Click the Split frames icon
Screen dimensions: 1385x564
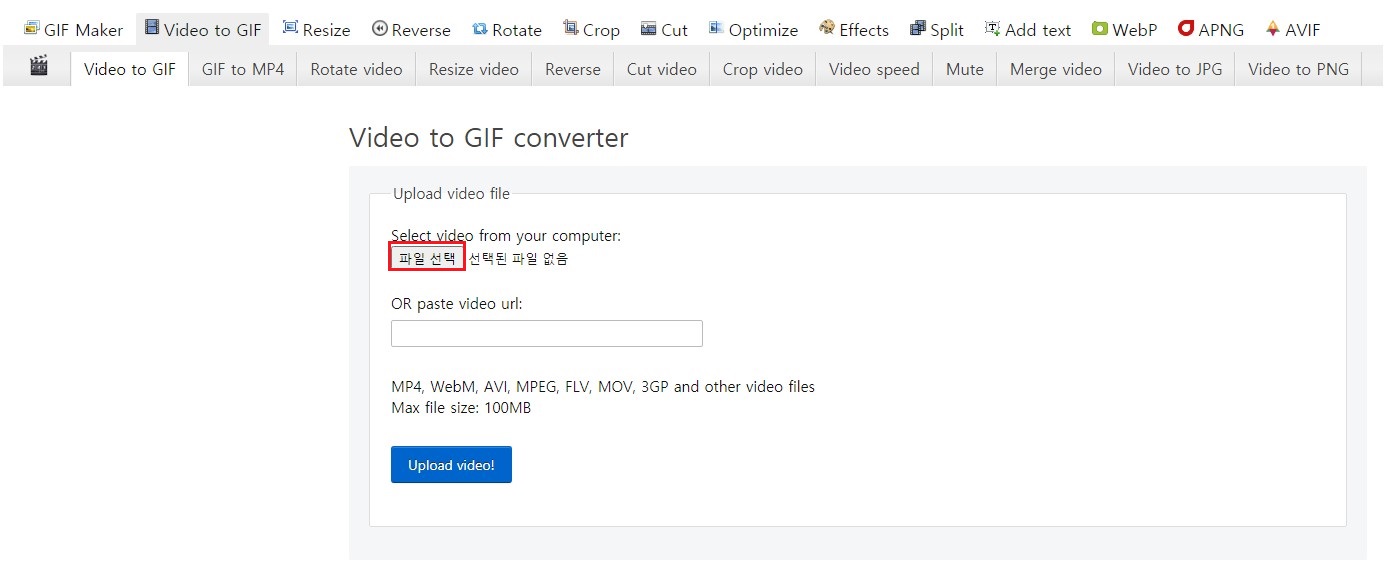[918, 28]
